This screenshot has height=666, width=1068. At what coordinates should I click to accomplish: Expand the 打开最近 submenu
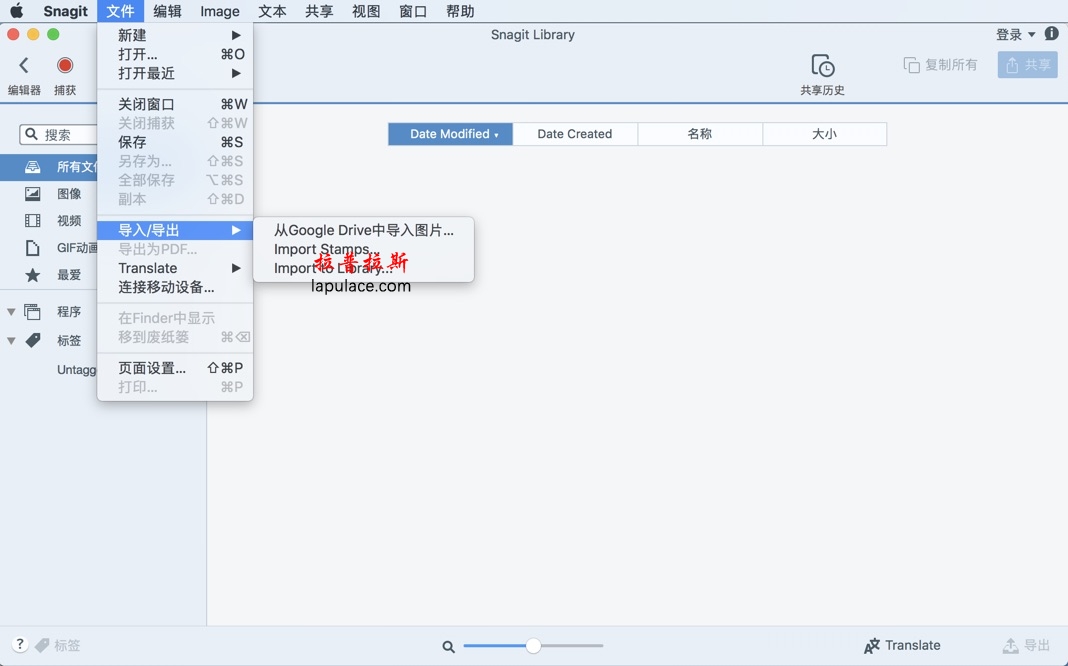pyautogui.click(x=175, y=74)
